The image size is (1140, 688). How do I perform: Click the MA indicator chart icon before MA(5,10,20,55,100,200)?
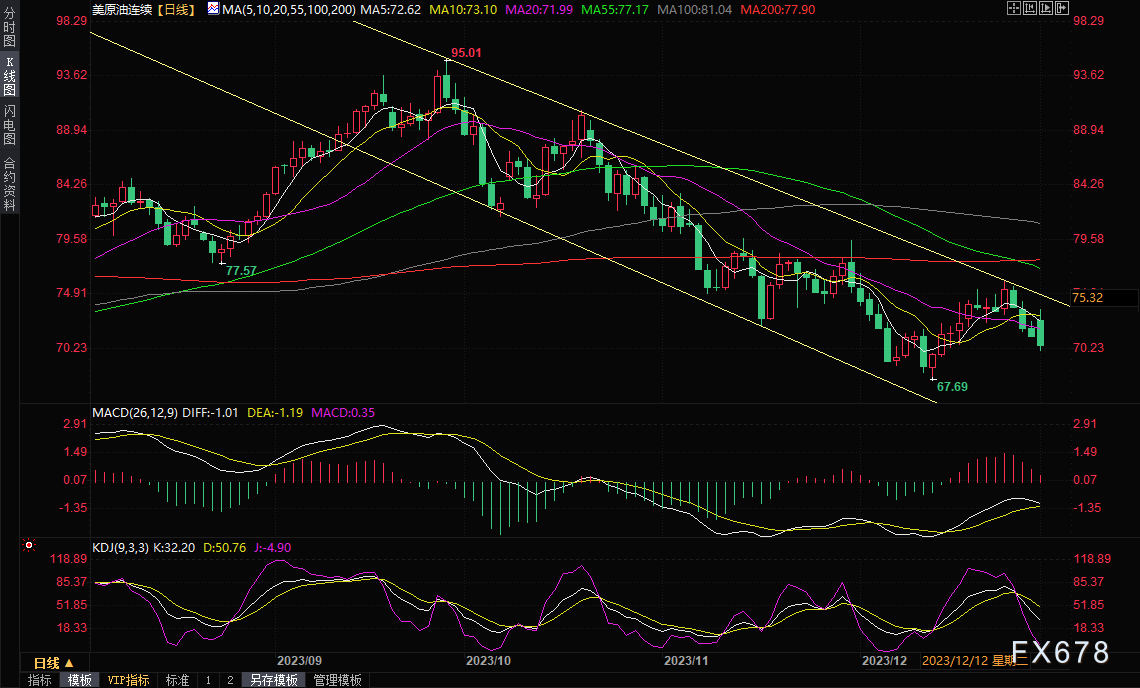tap(213, 9)
